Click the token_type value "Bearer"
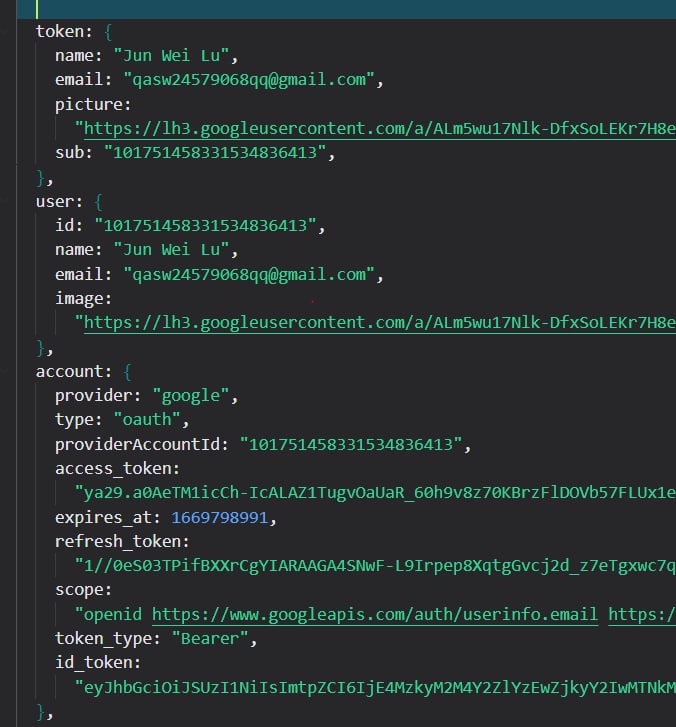Viewport: 676px width, 727px height. point(210,639)
